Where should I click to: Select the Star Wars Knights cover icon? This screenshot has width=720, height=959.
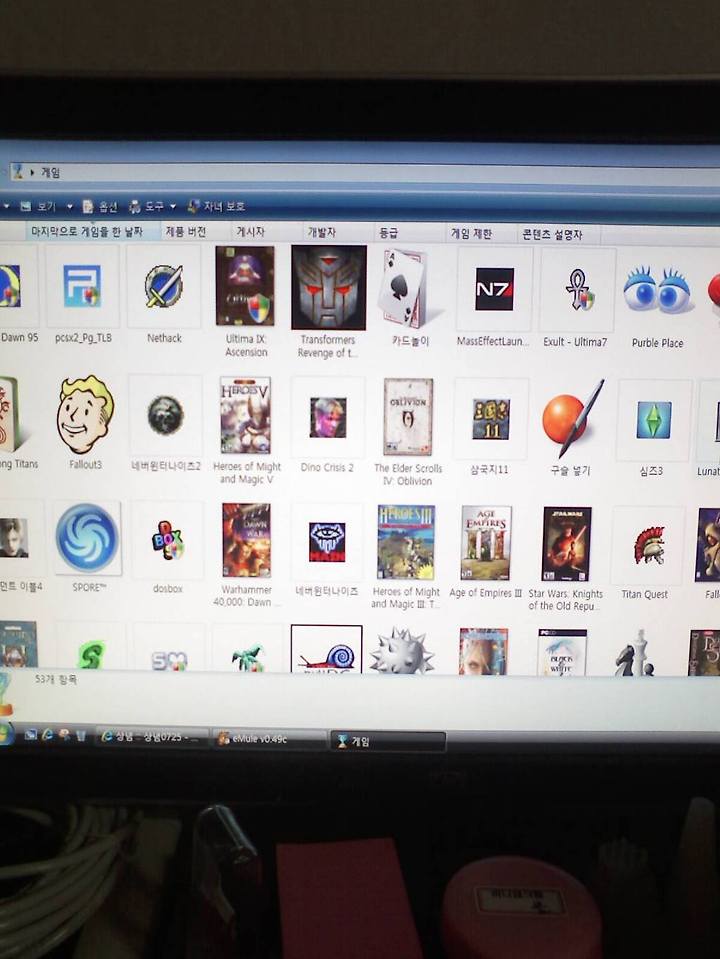coord(566,544)
